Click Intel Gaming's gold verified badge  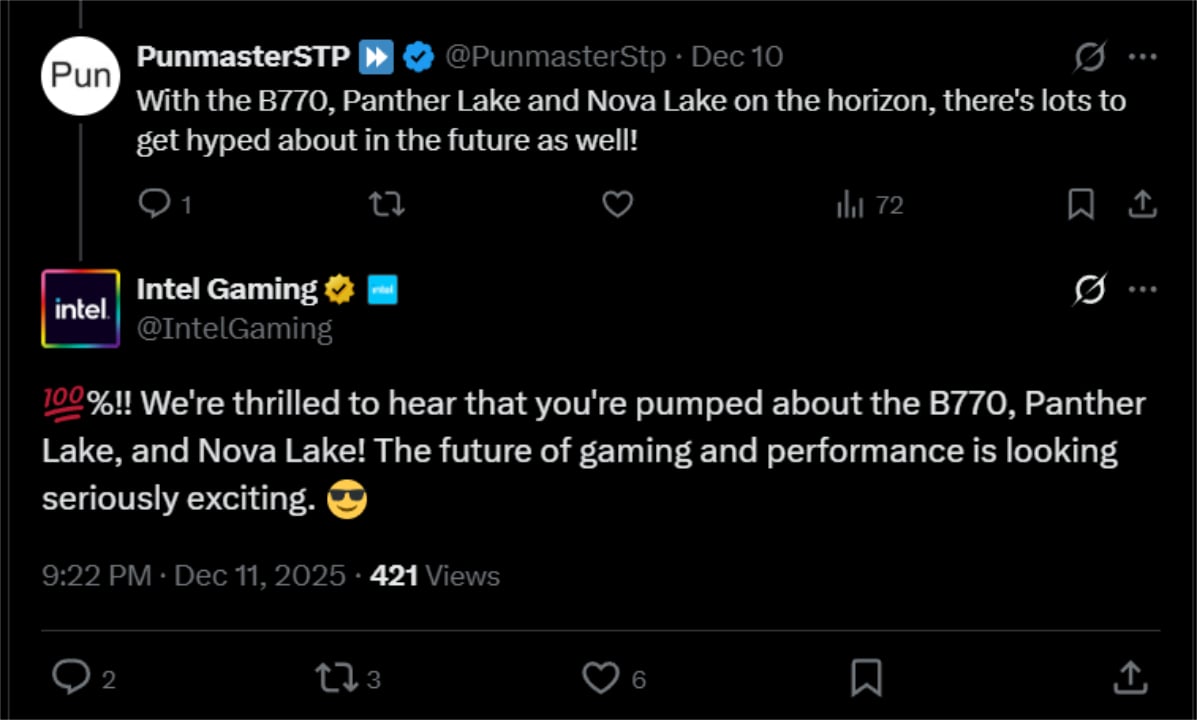[339, 289]
